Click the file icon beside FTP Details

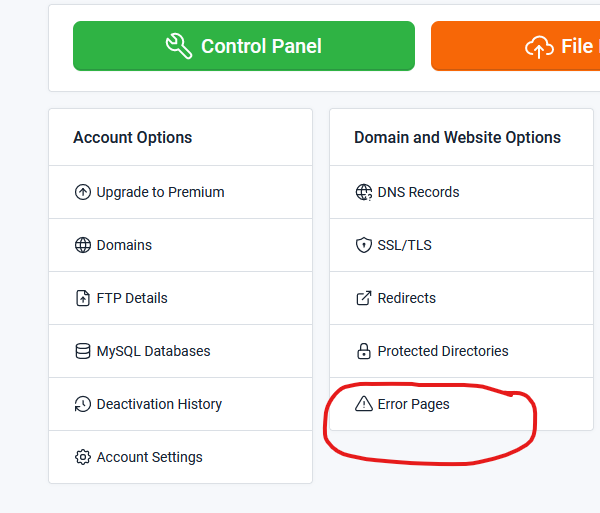(x=83, y=298)
